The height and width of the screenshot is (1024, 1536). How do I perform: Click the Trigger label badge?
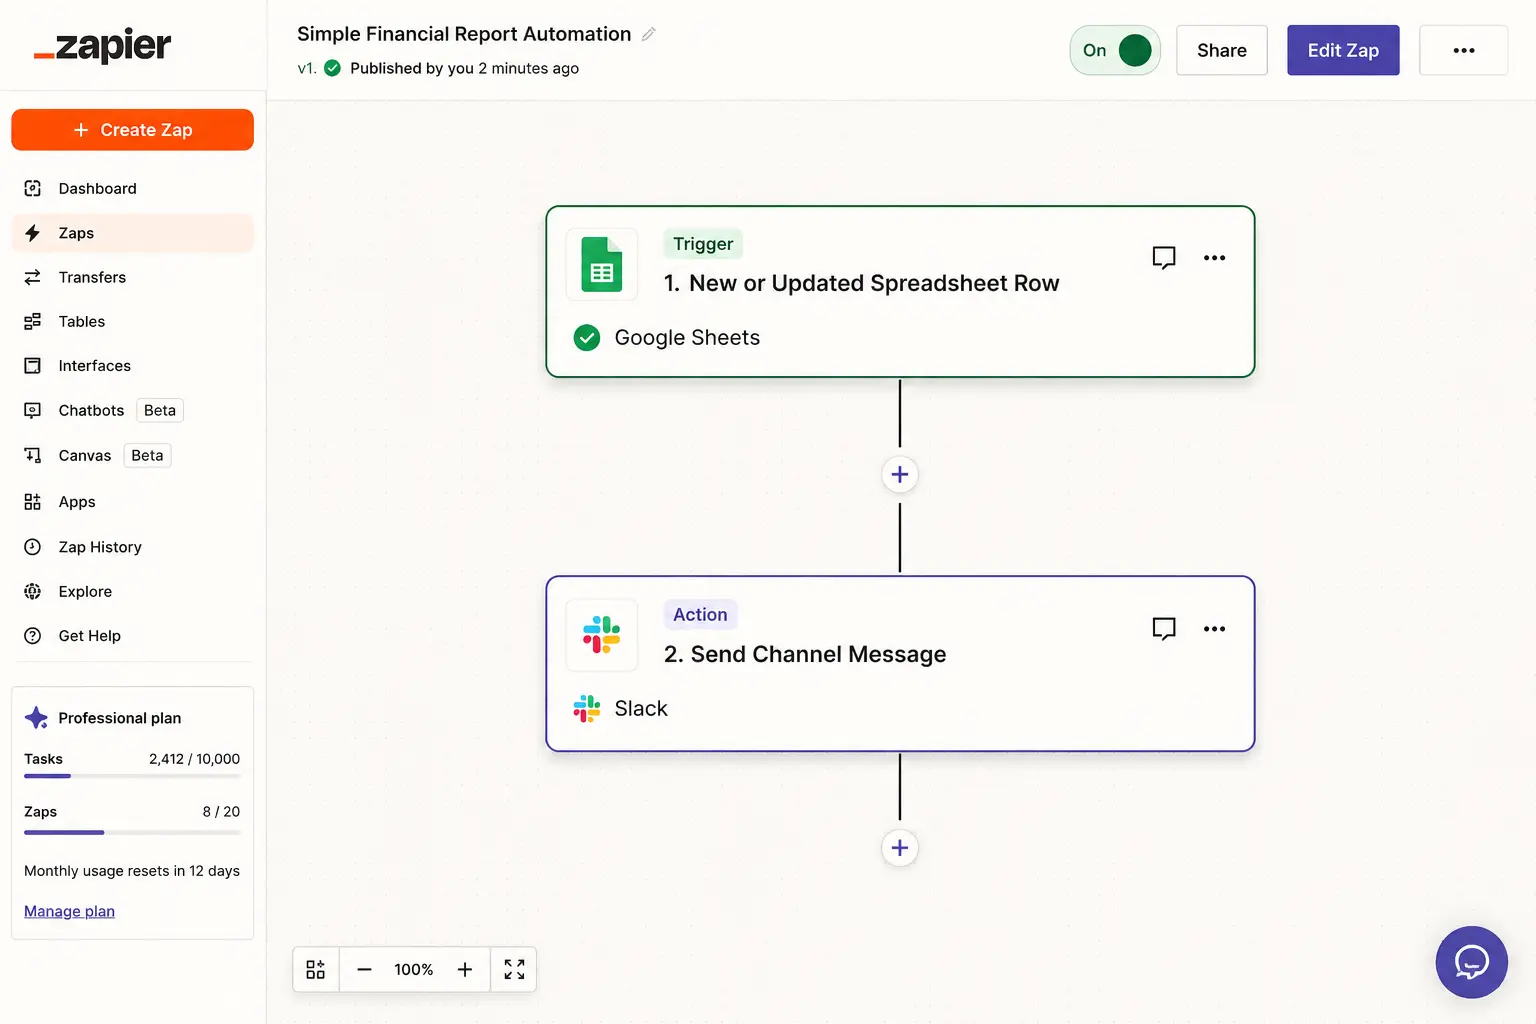pos(703,244)
